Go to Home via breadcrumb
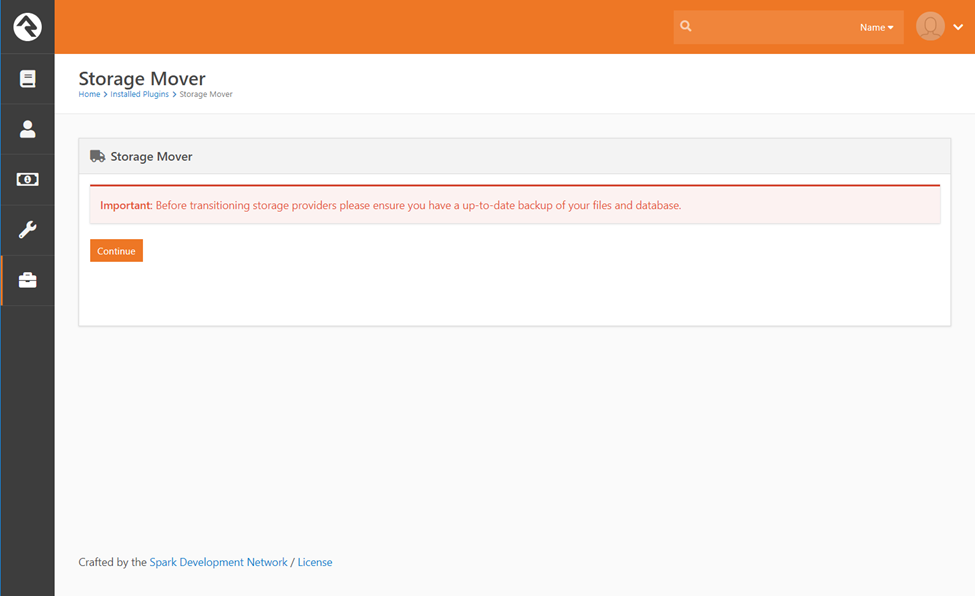This screenshot has height=596, width=975. click(x=89, y=95)
